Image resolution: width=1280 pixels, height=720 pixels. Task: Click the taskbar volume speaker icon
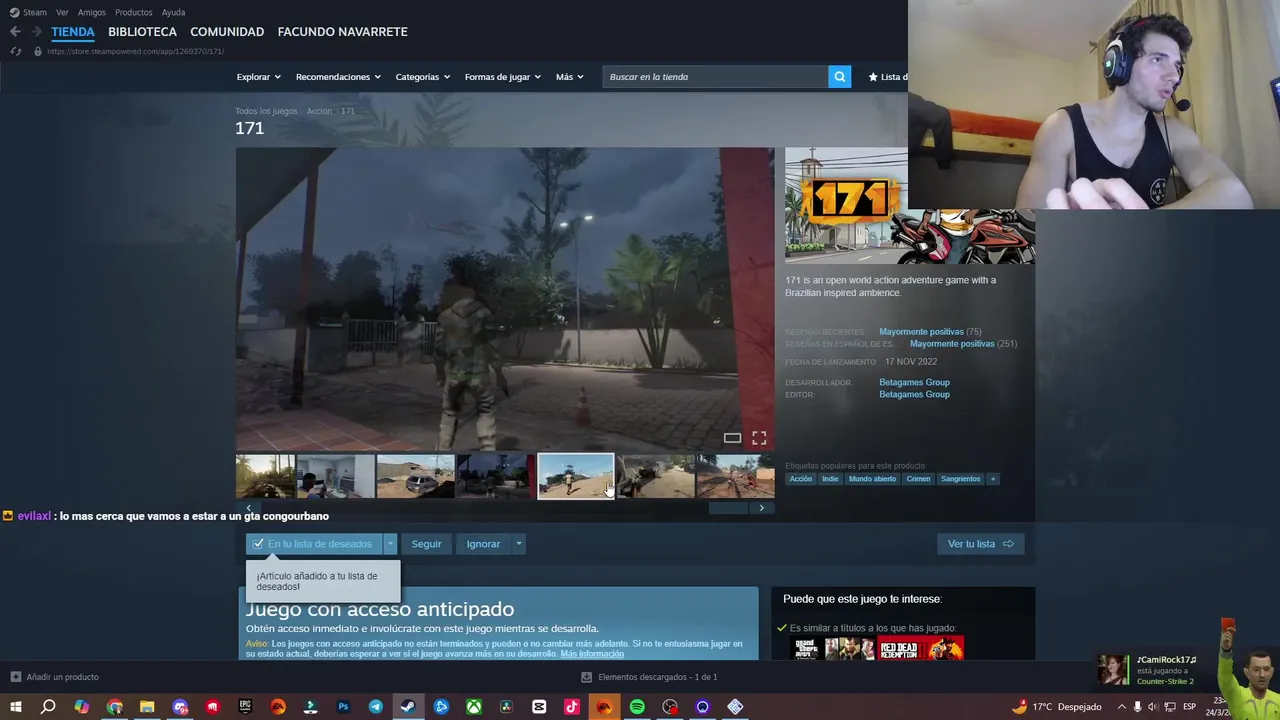coord(1153,707)
